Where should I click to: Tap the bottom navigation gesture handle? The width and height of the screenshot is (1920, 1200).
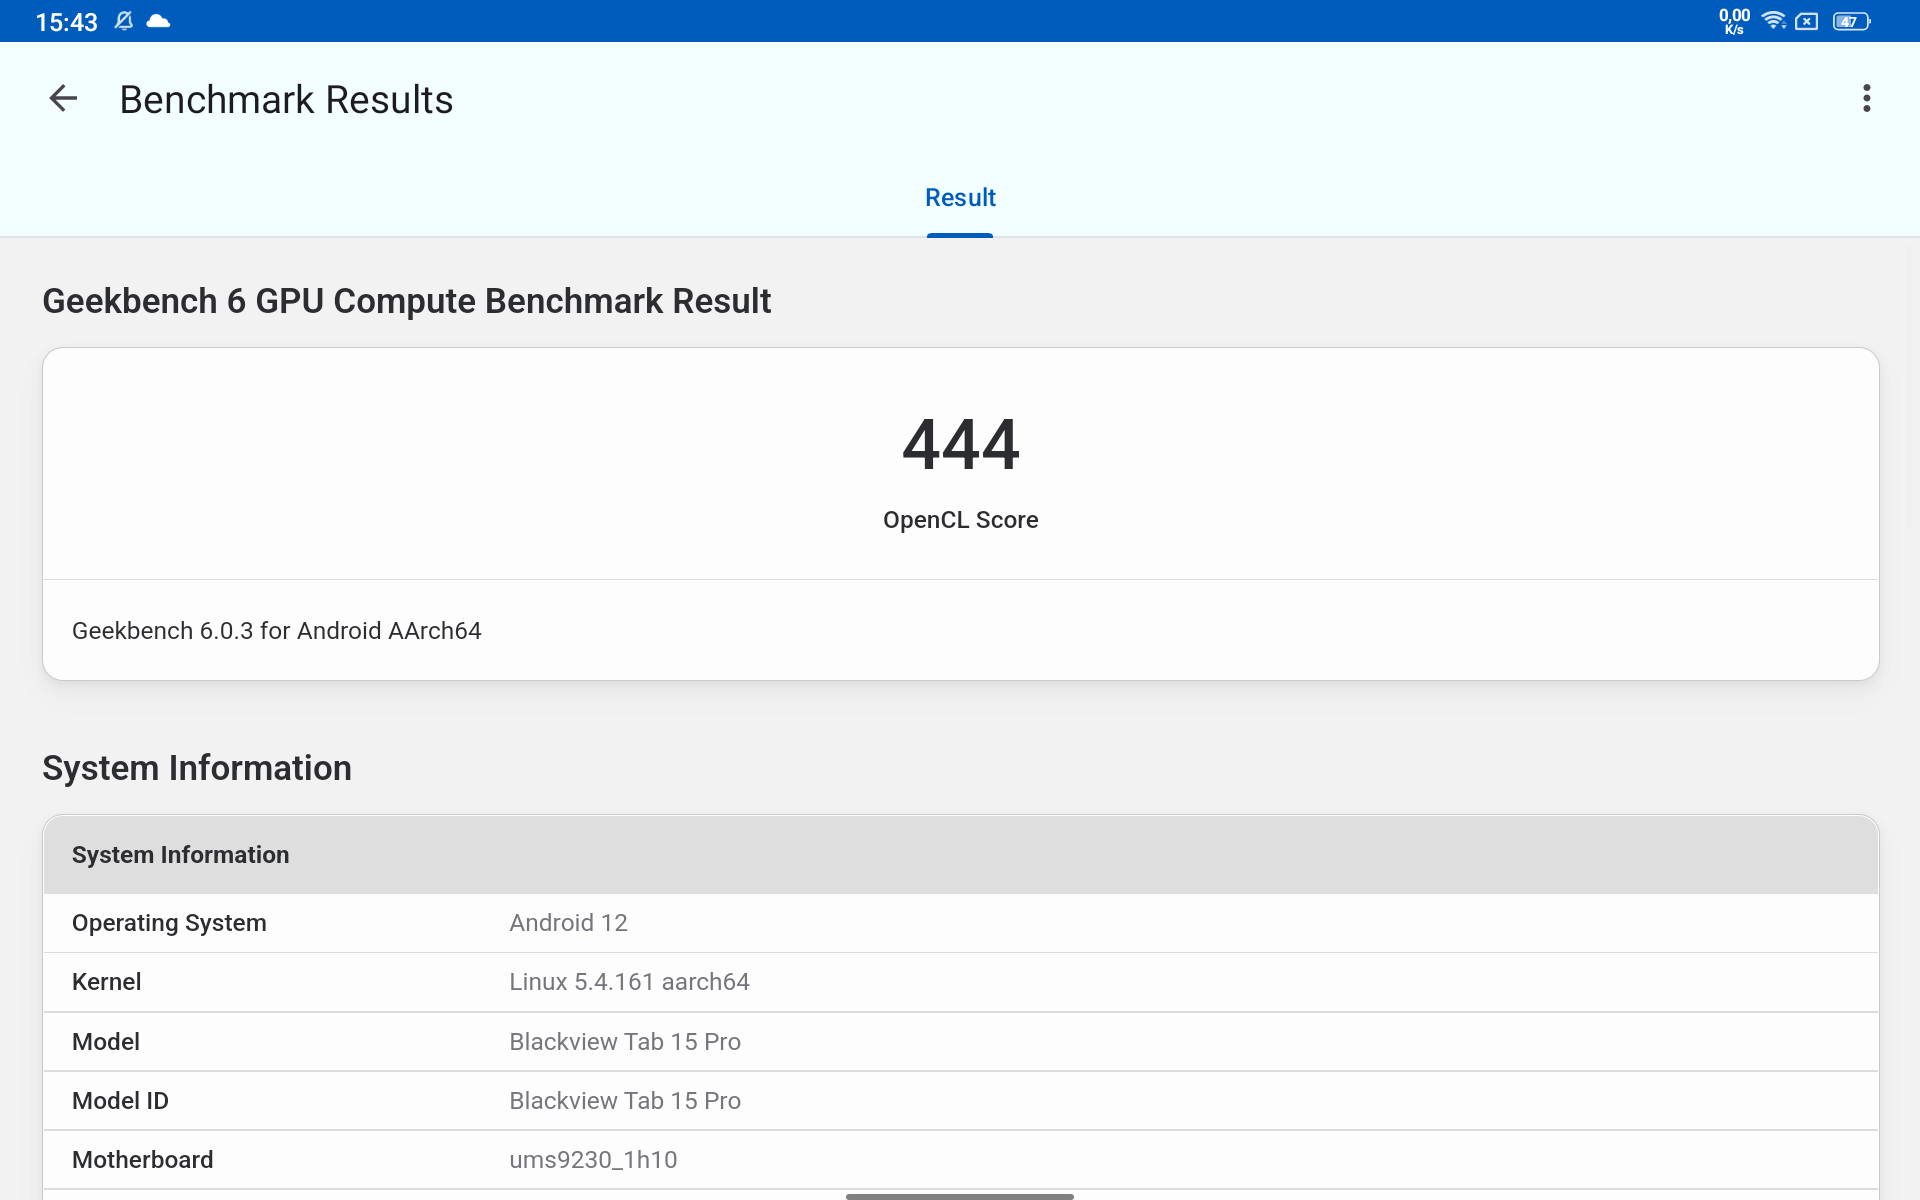[960, 1196]
